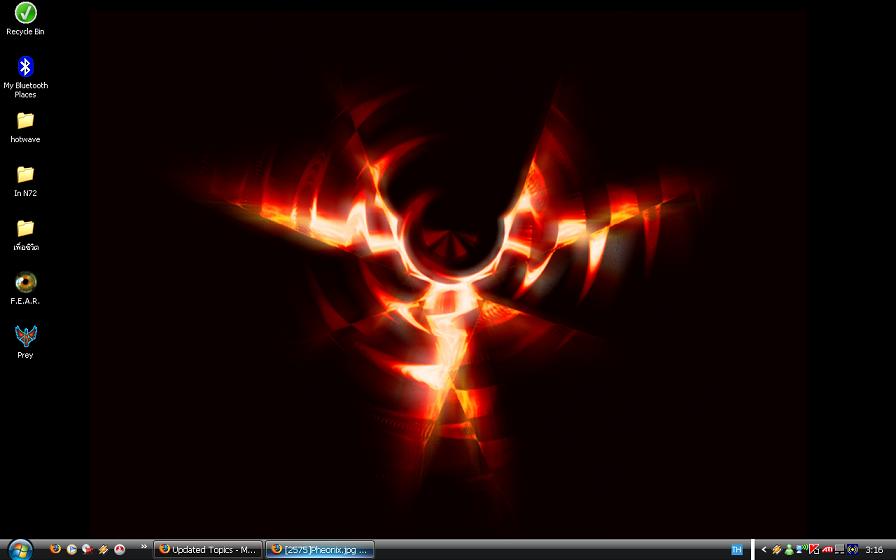
Task: Click the Winamp Quick Launch icon
Action: (x=103, y=550)
